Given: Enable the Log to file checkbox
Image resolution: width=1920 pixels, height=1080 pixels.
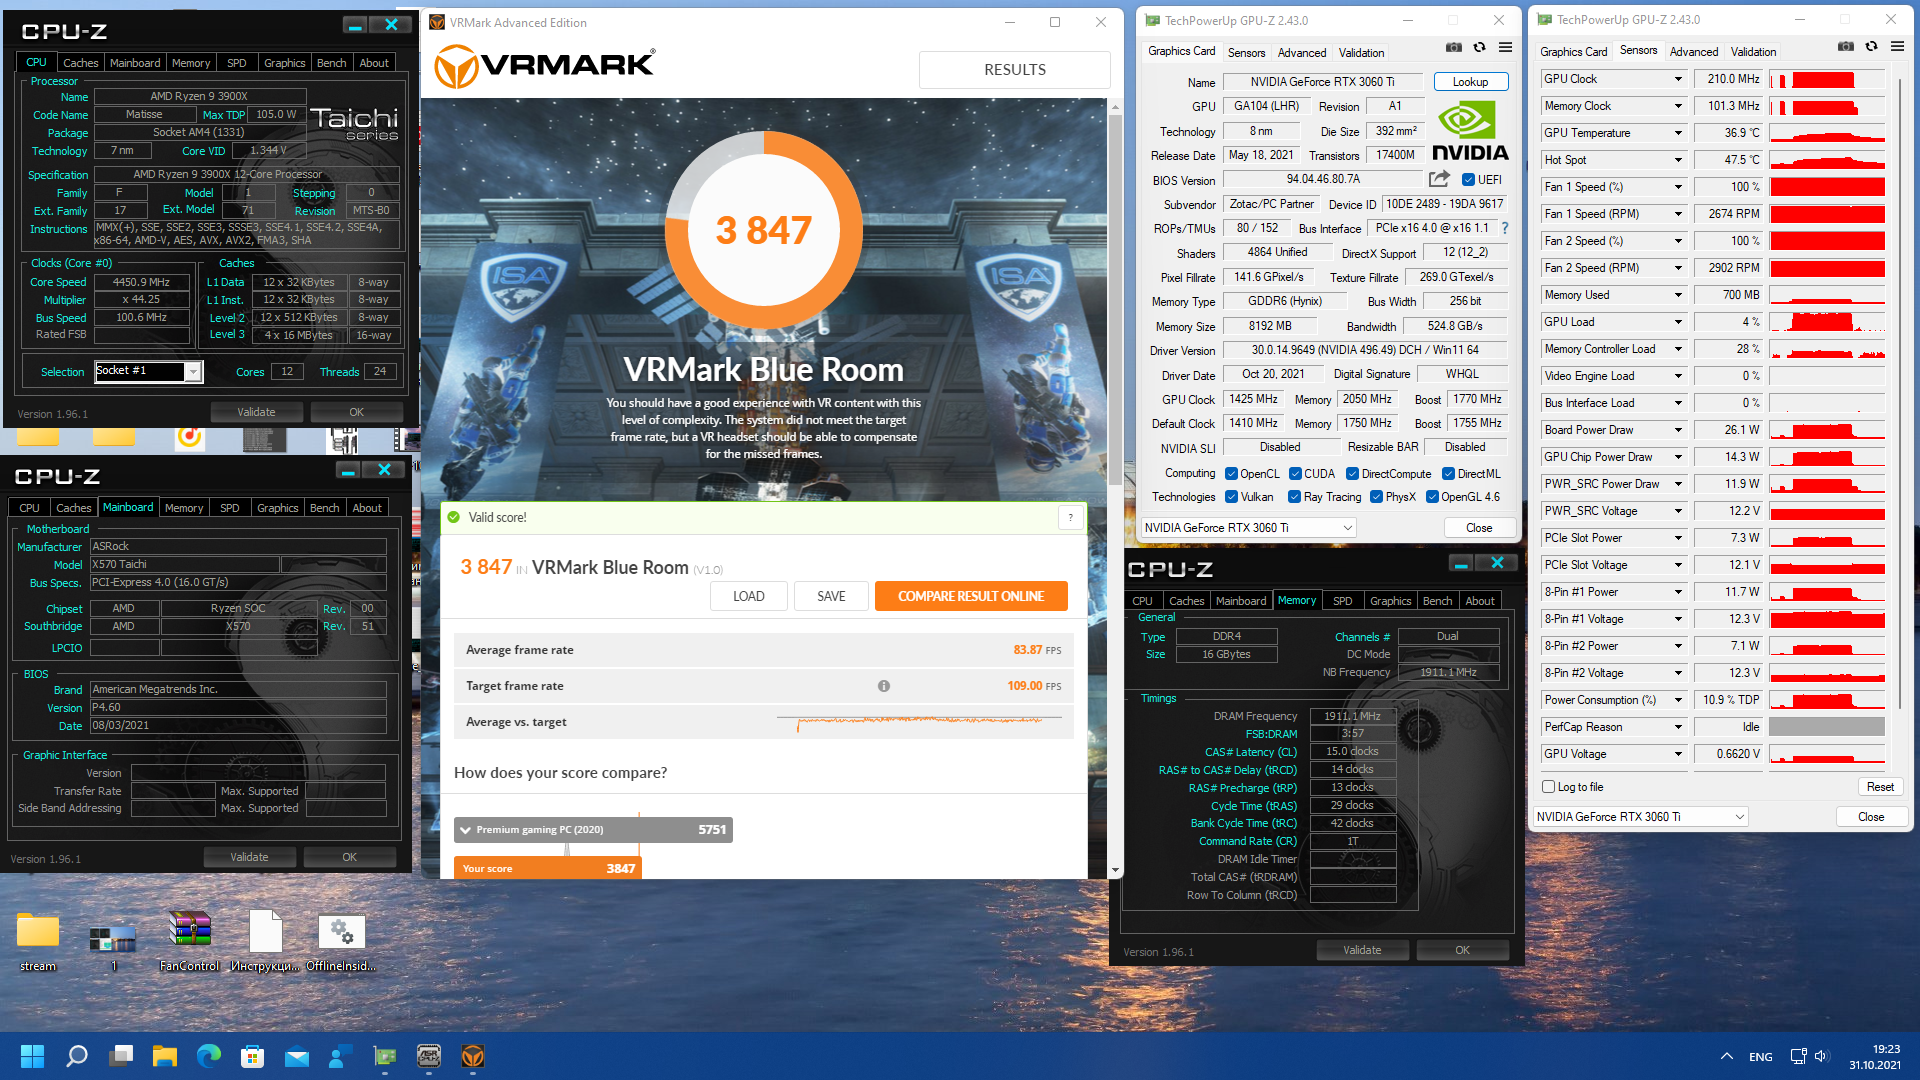Looking at the screenshot, I should (1548, 787).
